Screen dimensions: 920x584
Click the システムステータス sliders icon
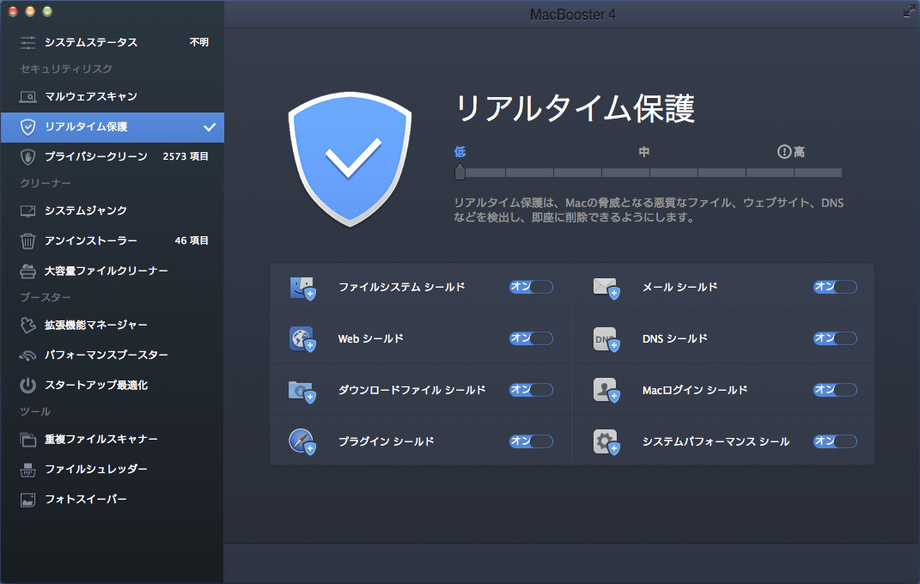pyautogui.click(x=28, y=42)
